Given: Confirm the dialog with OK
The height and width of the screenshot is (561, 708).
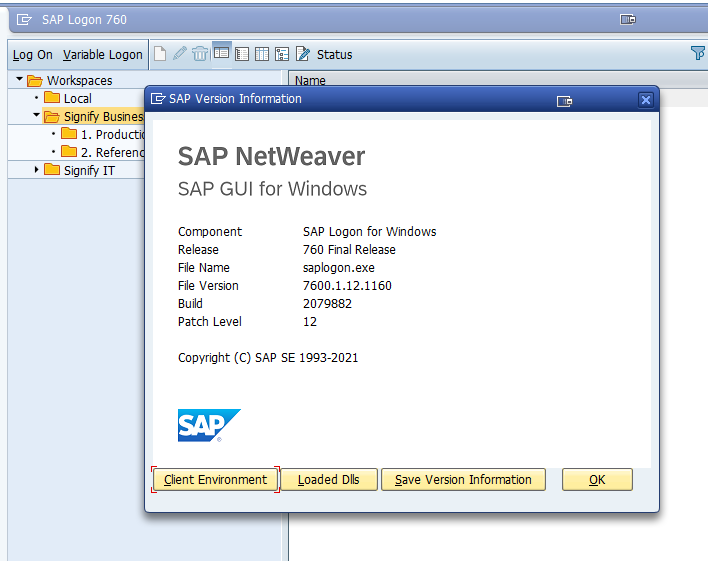Looking at the screenshot, I should pos(597,479).
